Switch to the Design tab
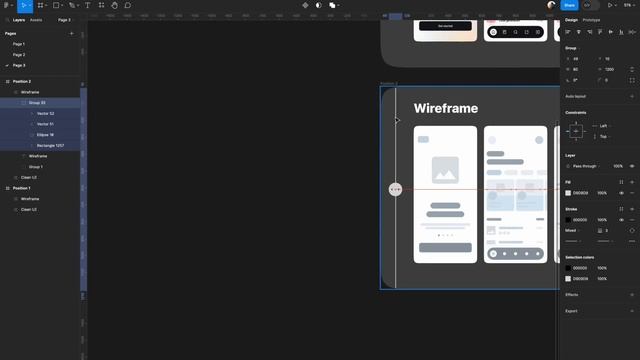Image resolution: width=640 pixels, height=360 pixels. [x=571, y=20]
